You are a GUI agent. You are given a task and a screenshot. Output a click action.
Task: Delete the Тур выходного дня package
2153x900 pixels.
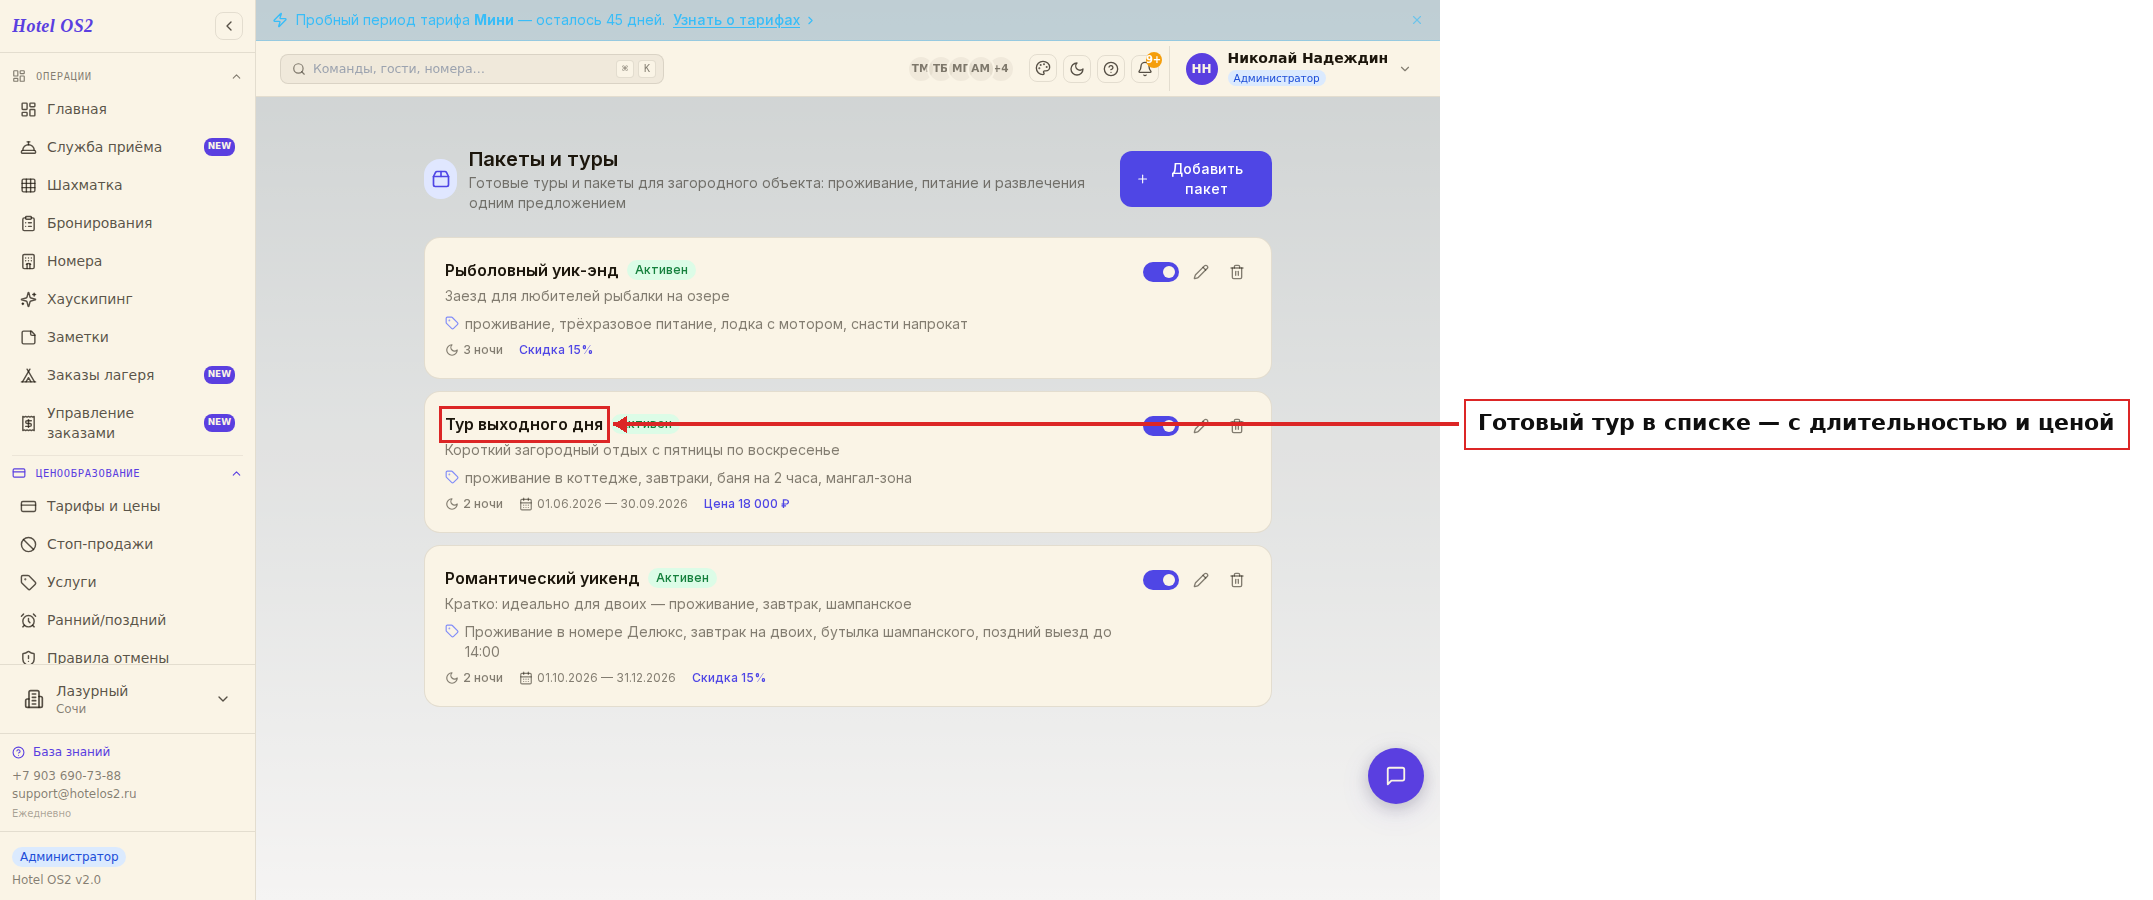[x=1237, y=426]
